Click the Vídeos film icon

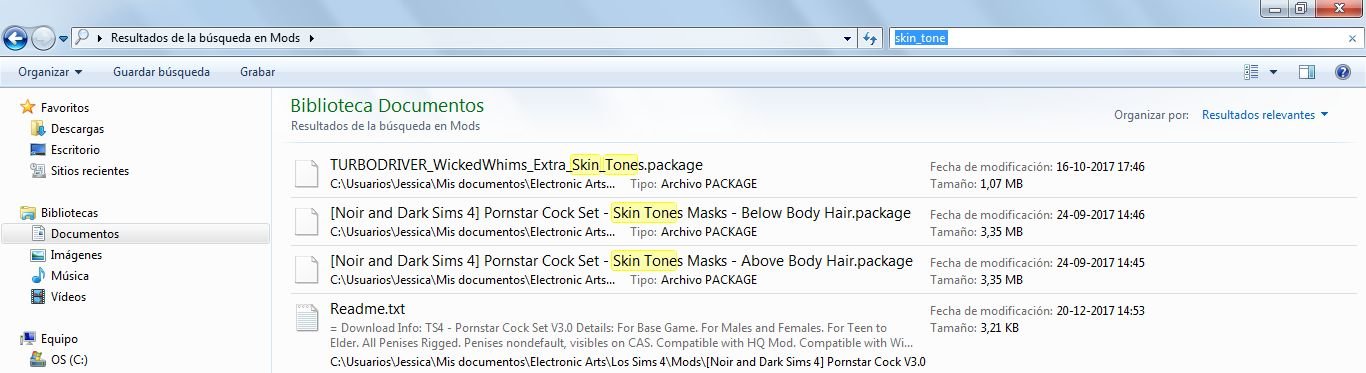point(38,296)
